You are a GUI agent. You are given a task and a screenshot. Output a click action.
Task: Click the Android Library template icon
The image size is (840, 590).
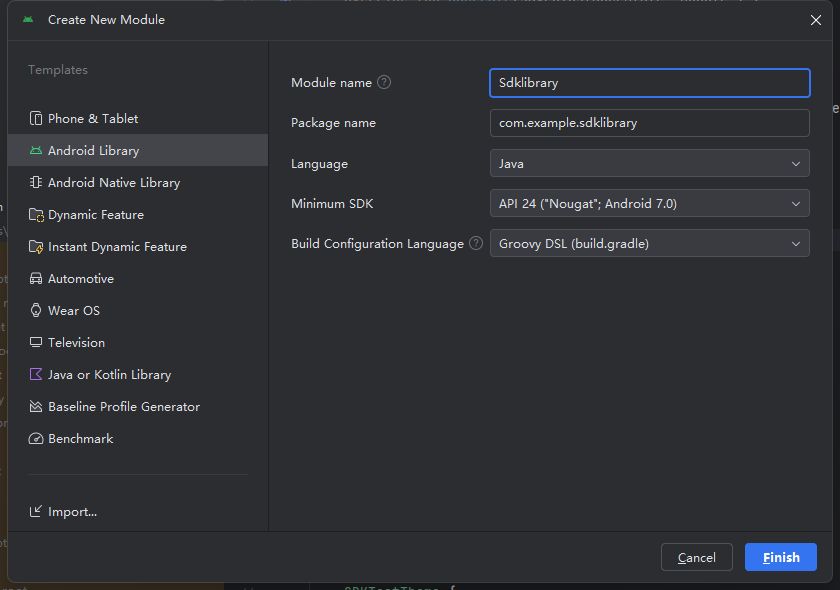36,151
